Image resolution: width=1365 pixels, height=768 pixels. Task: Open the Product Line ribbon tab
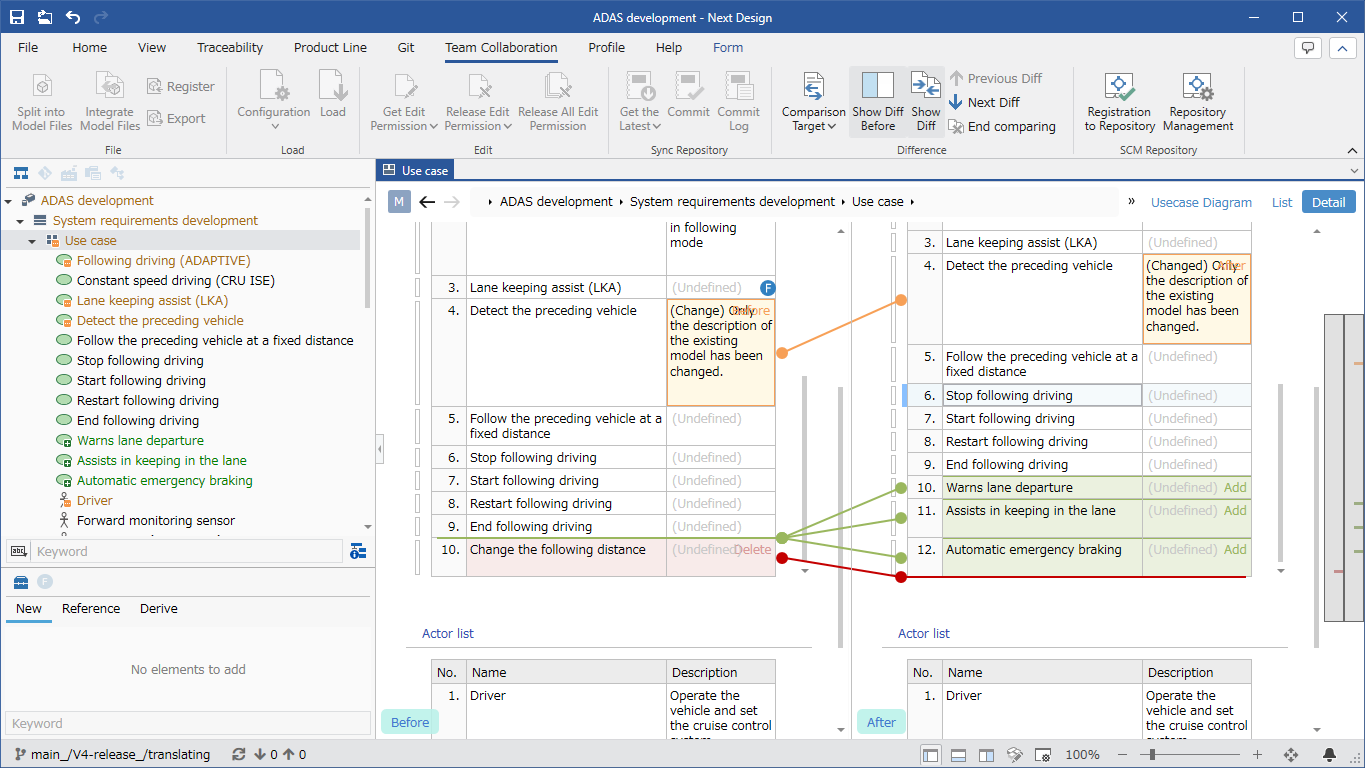pyautogui.click(x=330, y=47)
